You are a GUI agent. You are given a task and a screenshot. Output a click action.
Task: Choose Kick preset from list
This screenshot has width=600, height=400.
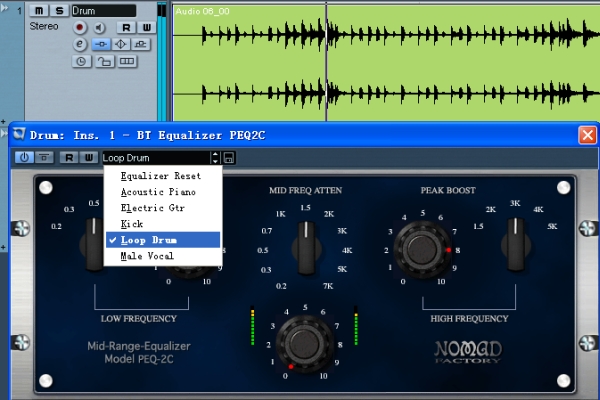(x=163, y=224)
